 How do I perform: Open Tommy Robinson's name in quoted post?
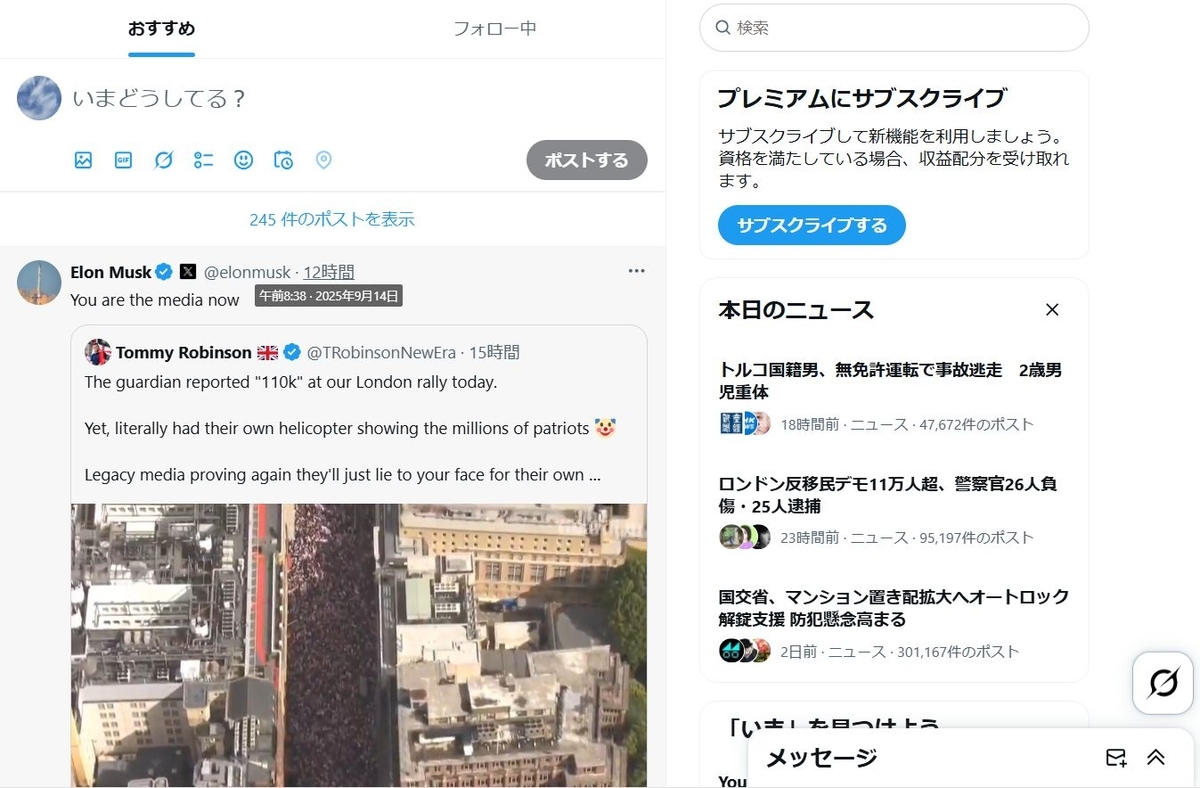coord(184,352)
